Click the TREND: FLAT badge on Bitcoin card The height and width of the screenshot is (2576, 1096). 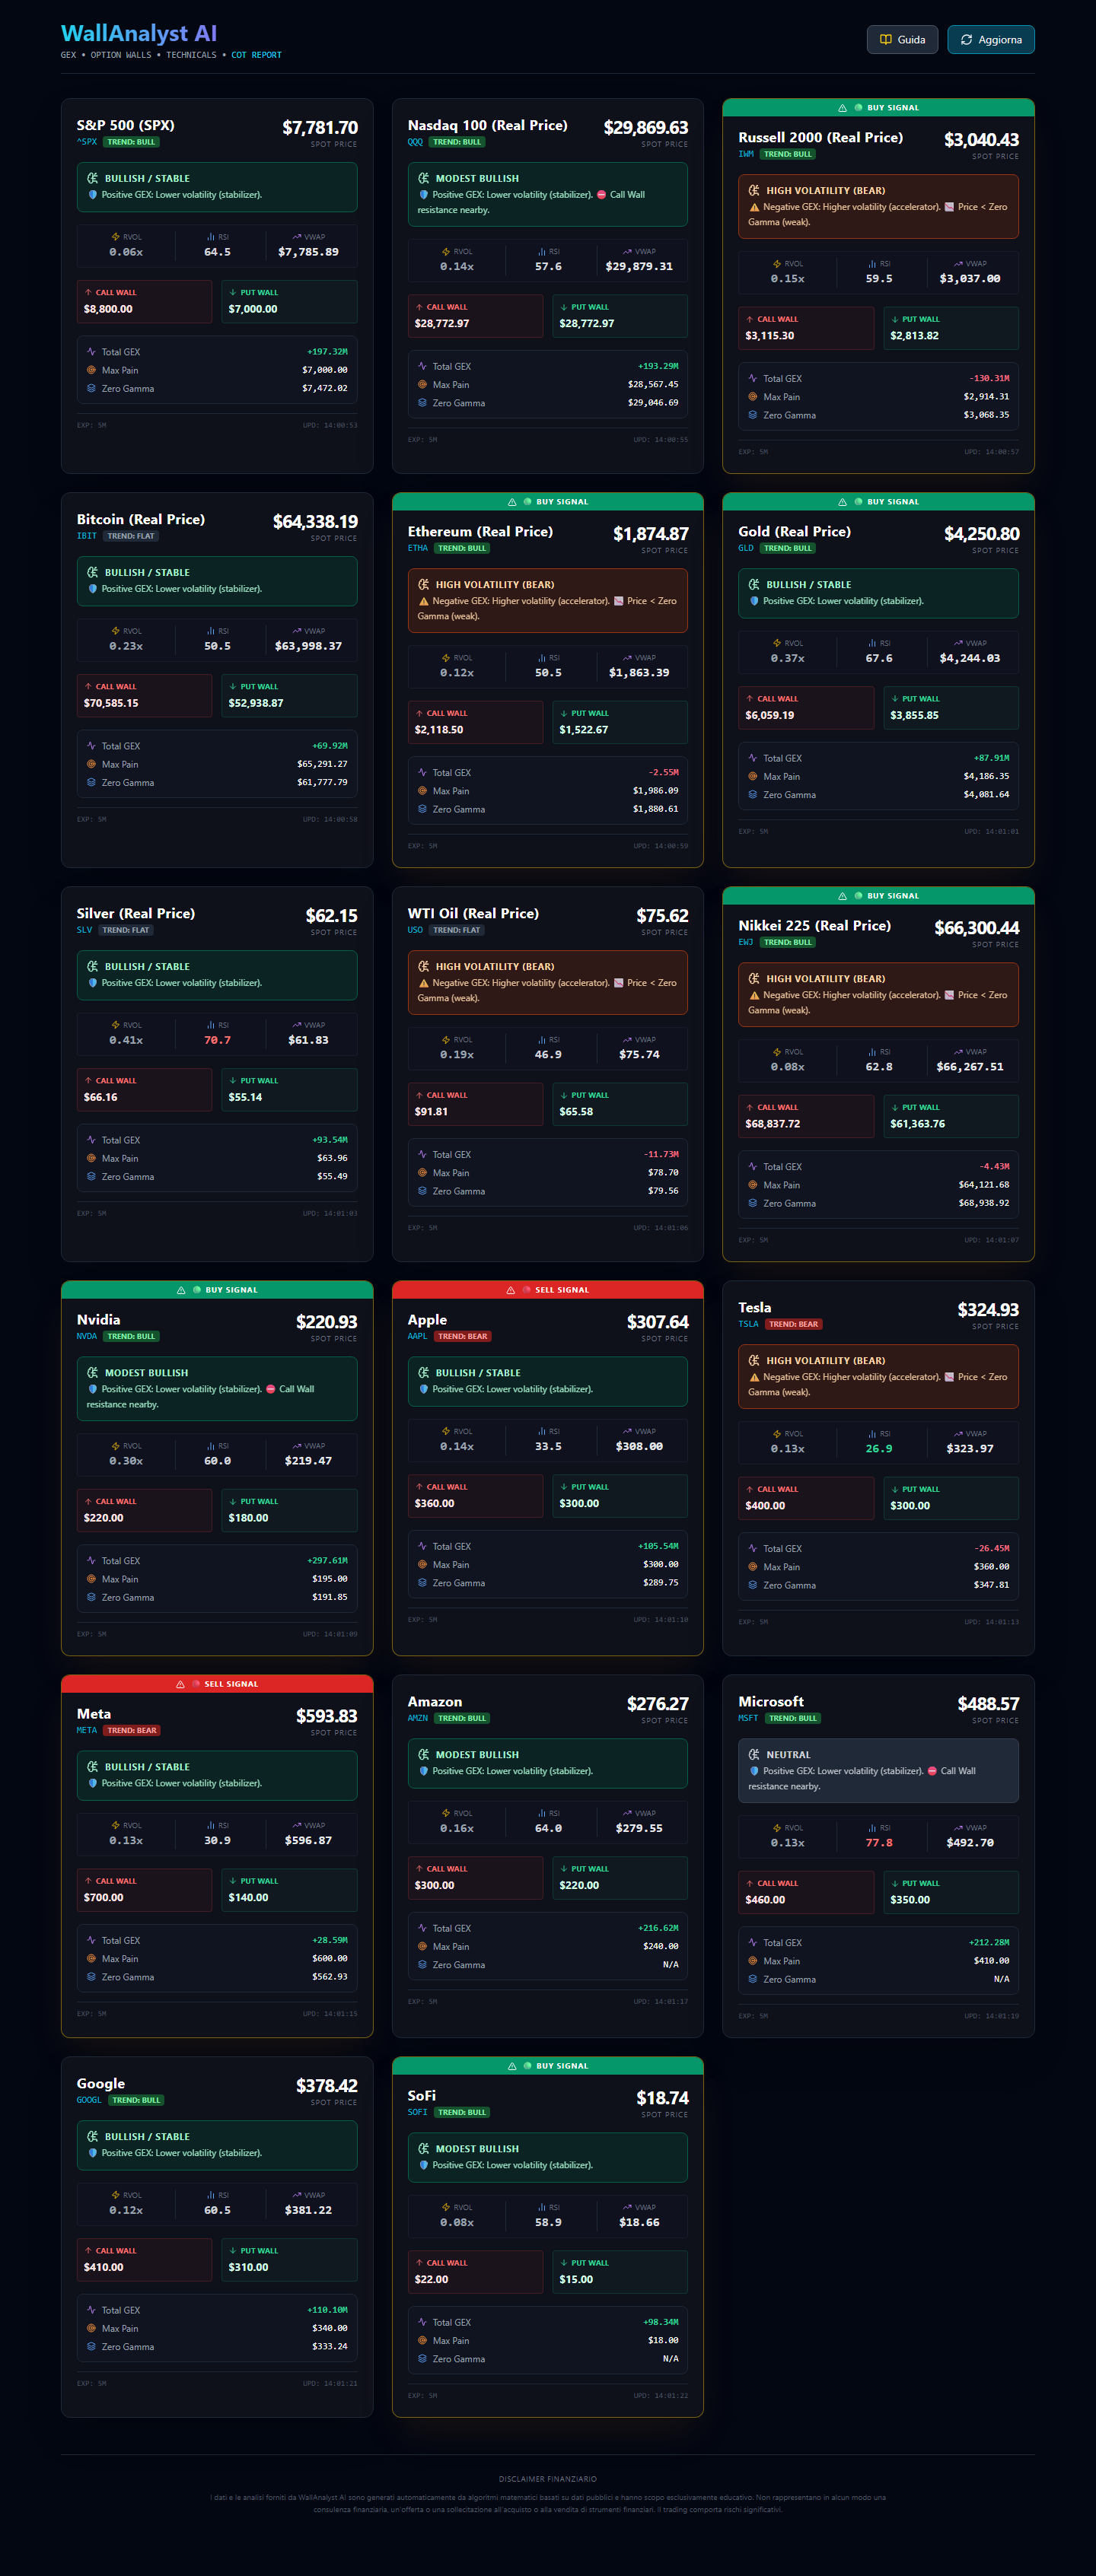[x=131, y=536]
